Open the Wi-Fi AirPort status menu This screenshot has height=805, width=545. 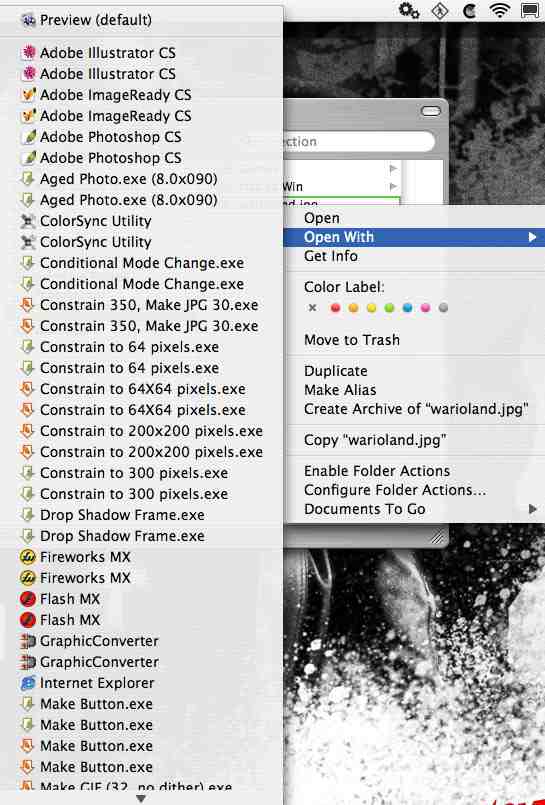coord(499,10)
